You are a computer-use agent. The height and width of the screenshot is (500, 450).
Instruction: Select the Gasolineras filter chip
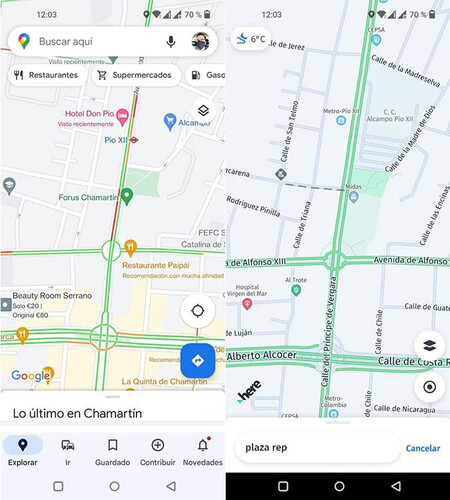(x=206, y=75)
